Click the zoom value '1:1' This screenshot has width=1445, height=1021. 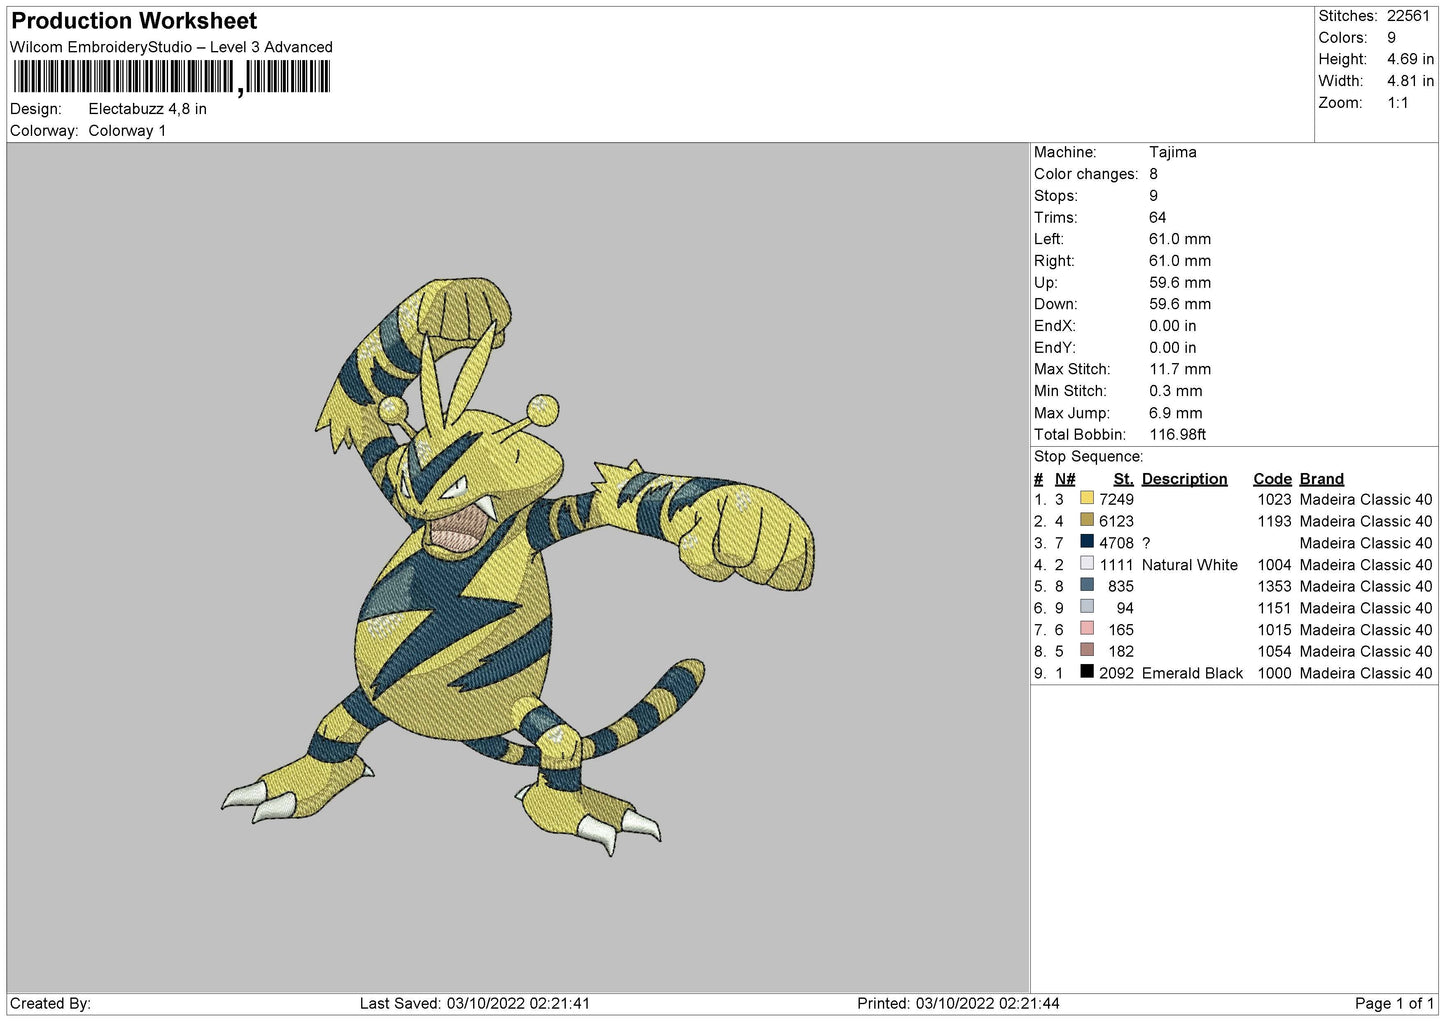point(1397,103)
